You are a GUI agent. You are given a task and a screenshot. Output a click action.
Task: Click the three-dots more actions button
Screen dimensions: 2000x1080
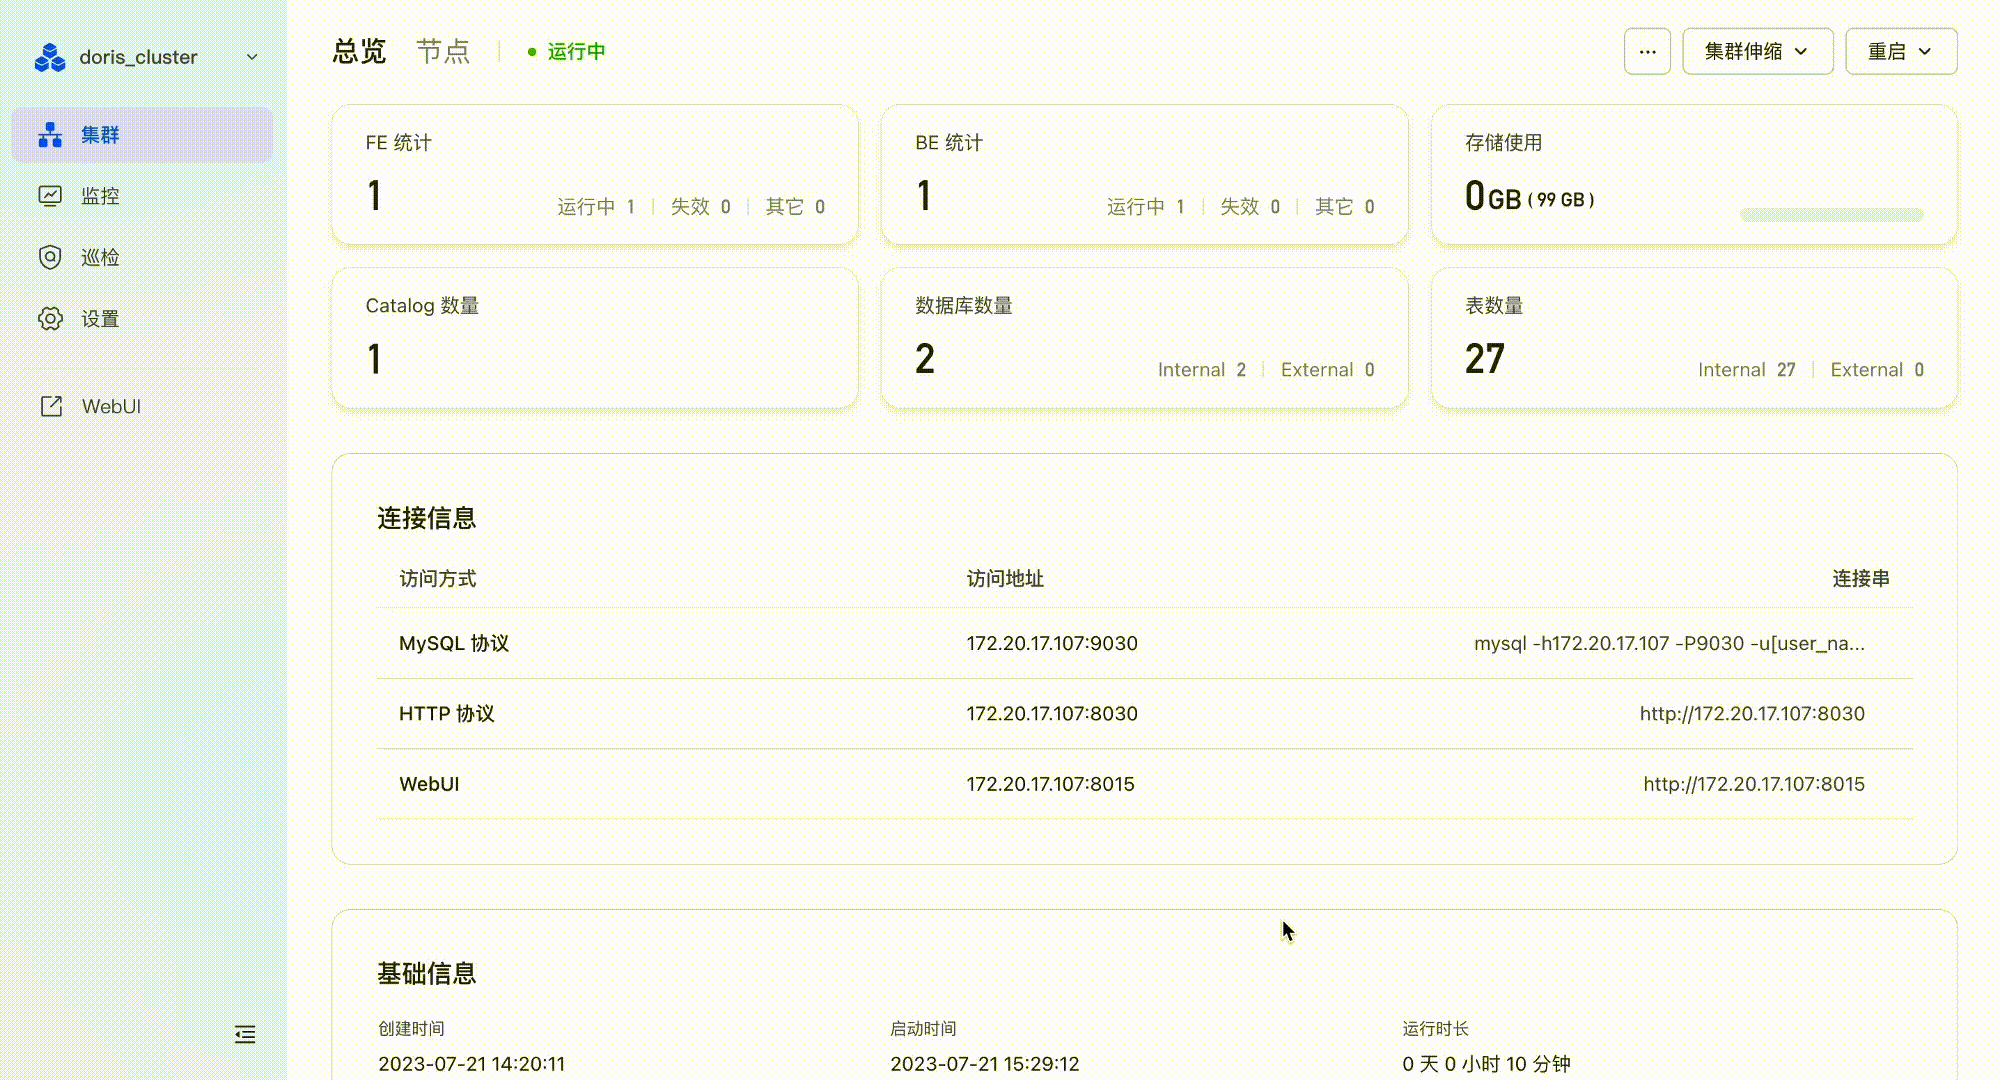(1647, 51)
